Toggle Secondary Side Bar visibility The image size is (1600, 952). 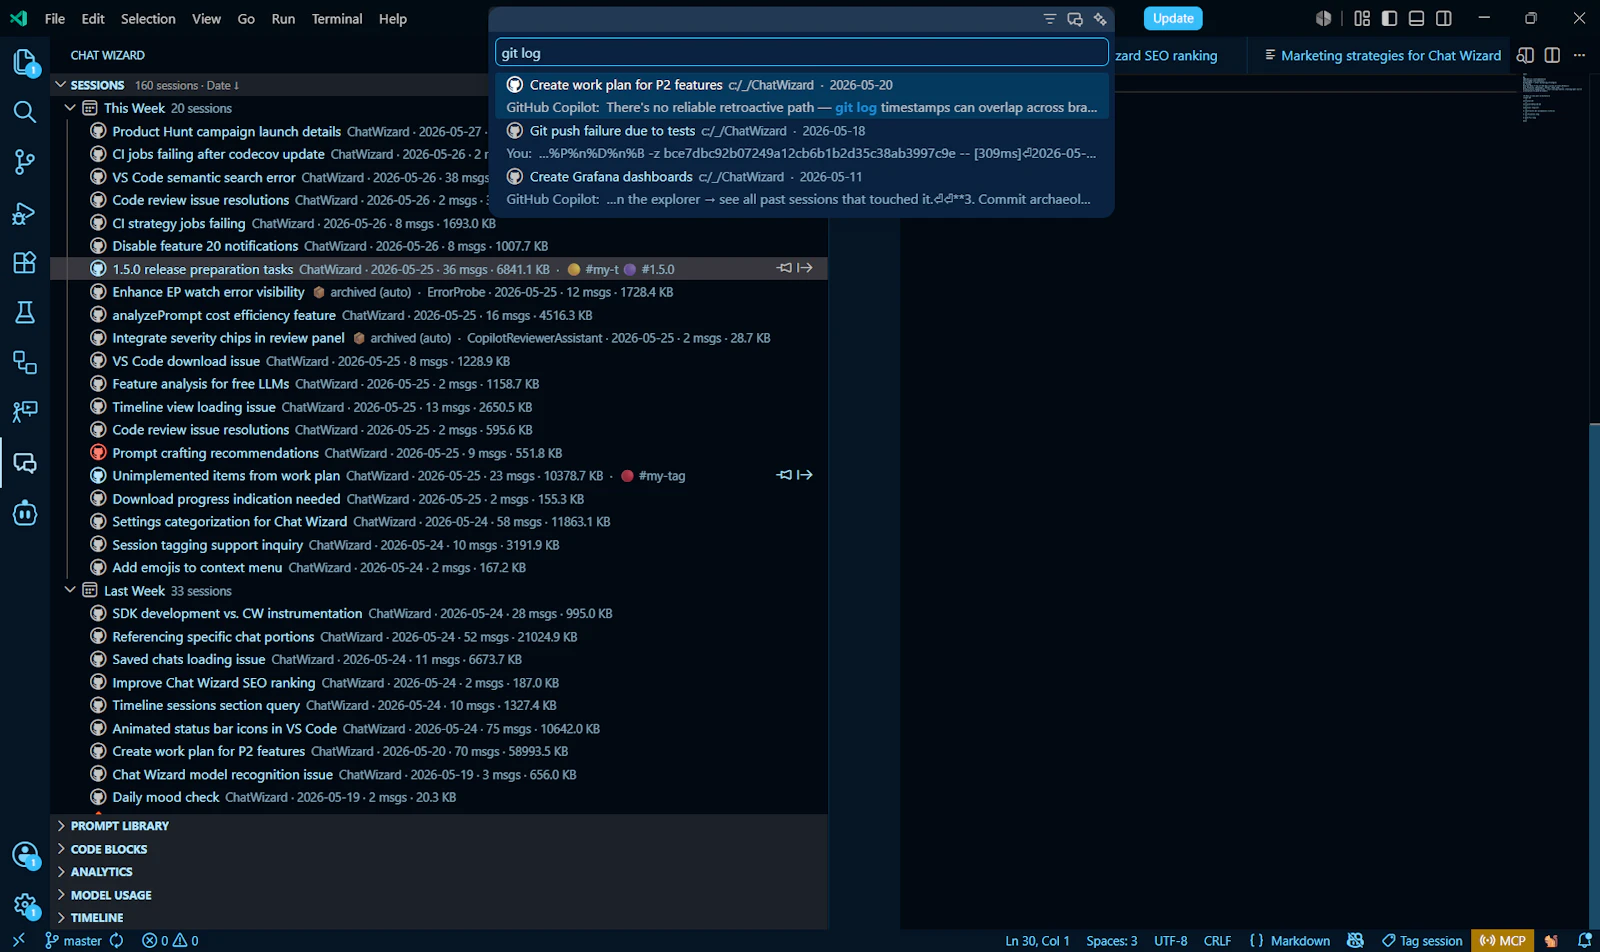(1444, 18)
